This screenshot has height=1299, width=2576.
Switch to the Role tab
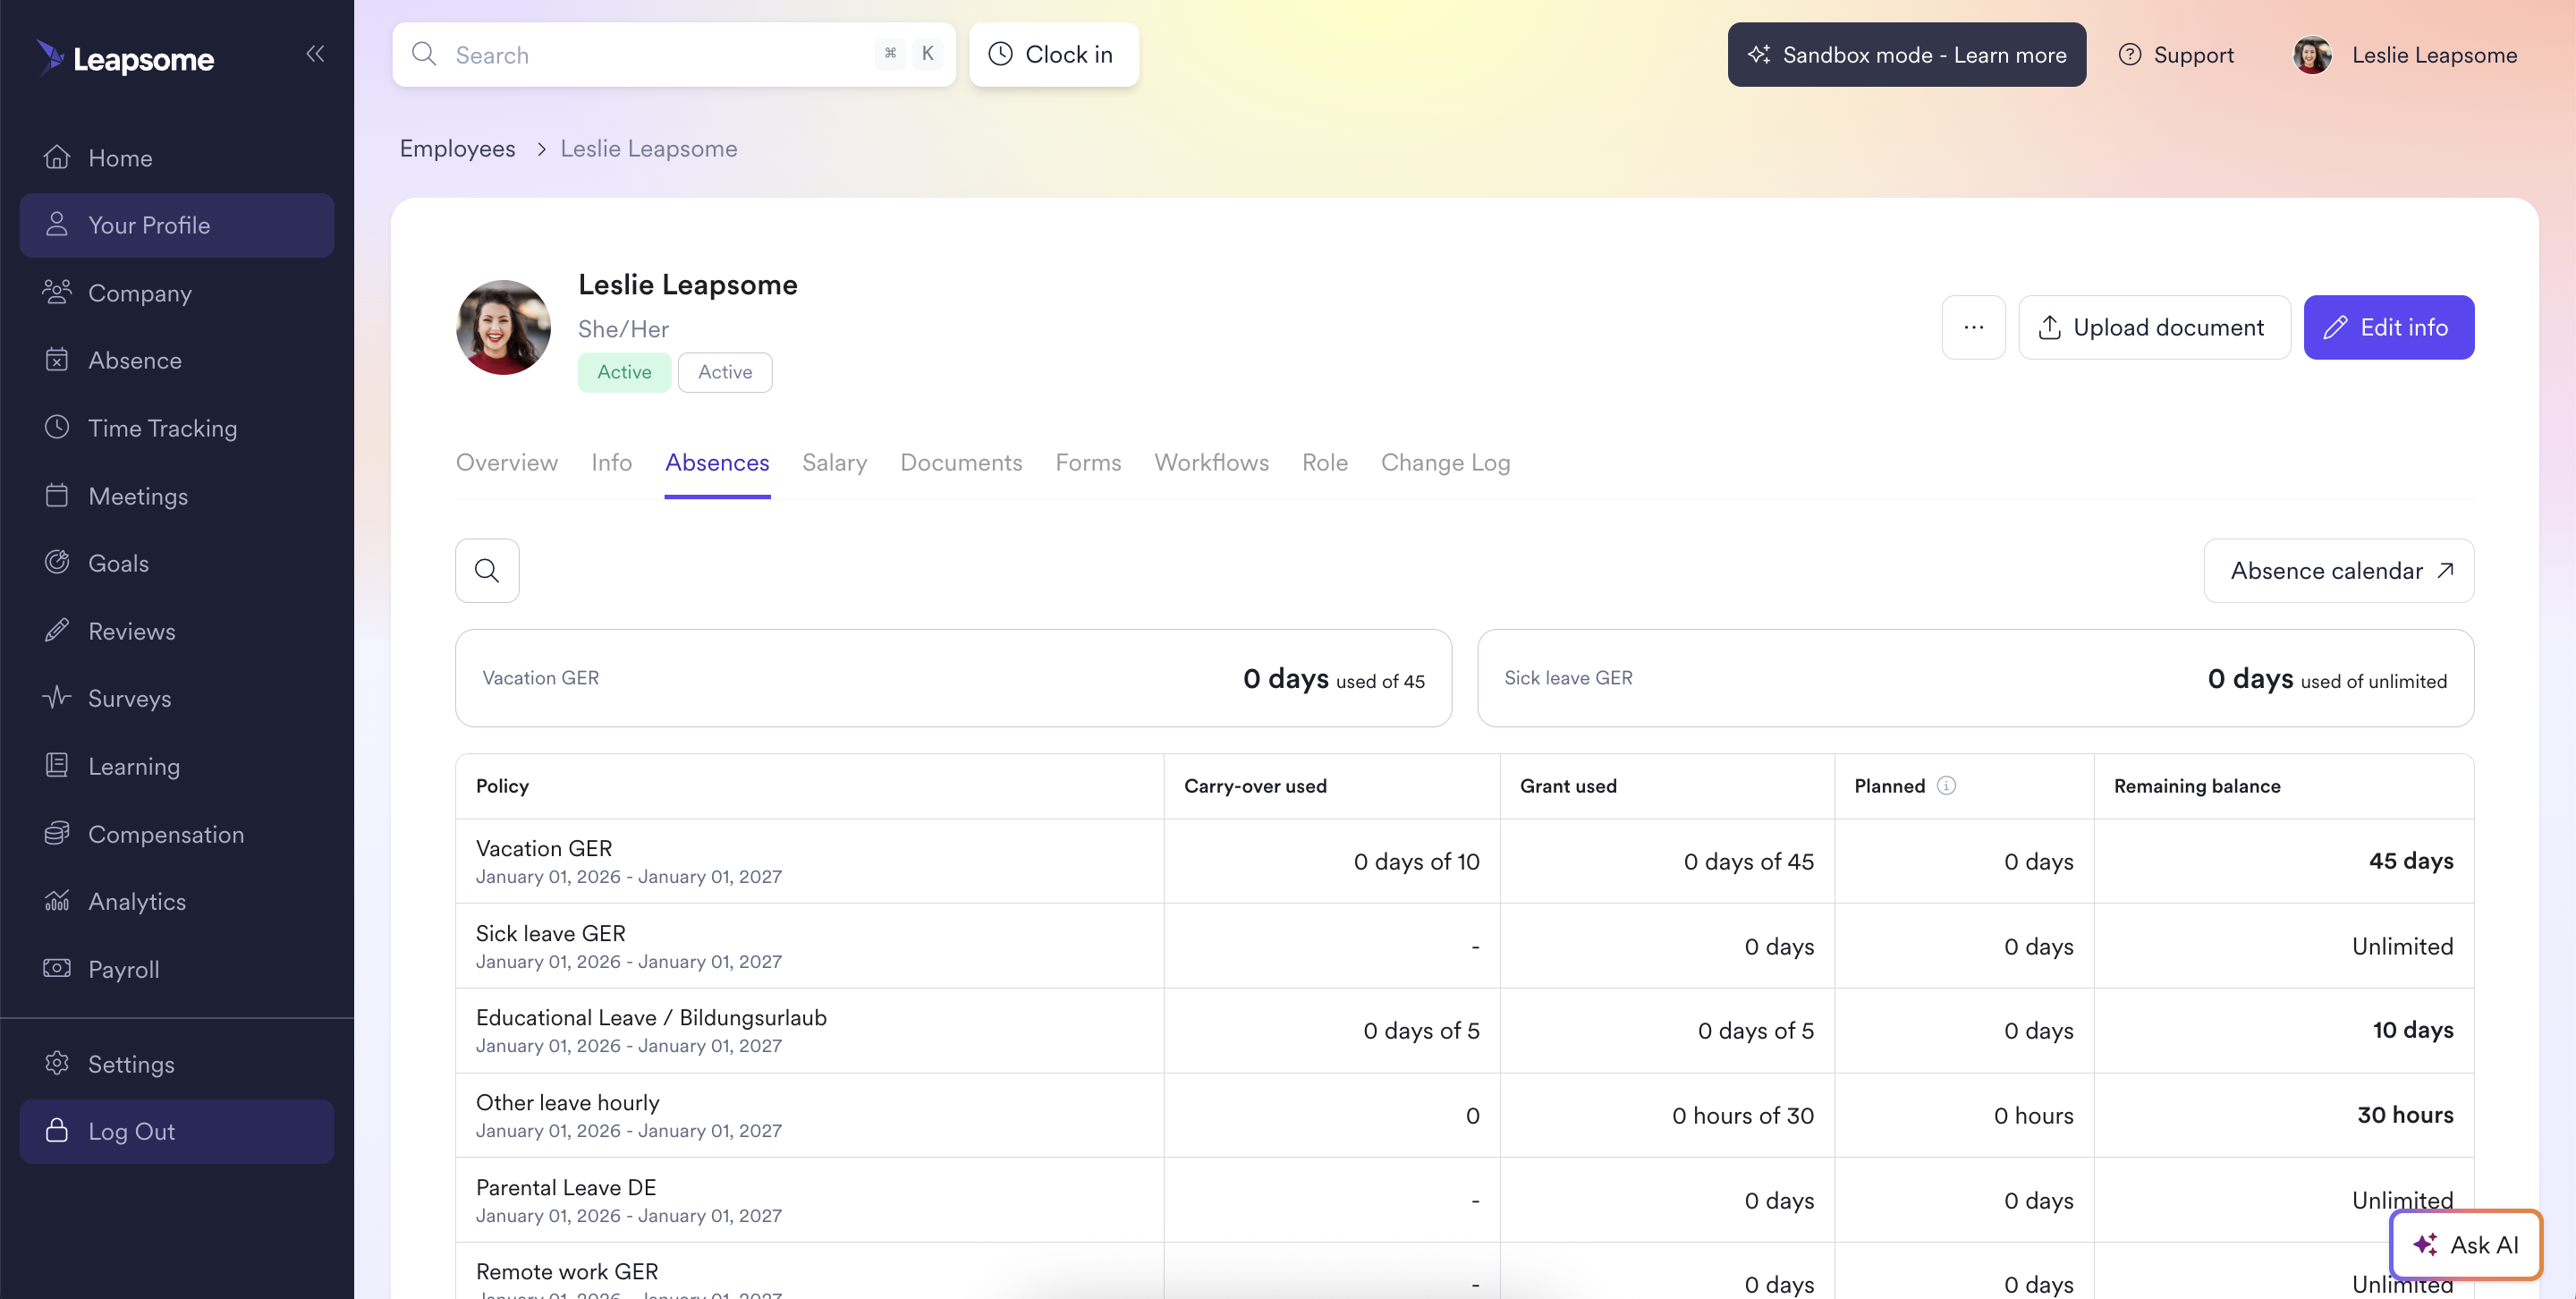click(1324, 463)
